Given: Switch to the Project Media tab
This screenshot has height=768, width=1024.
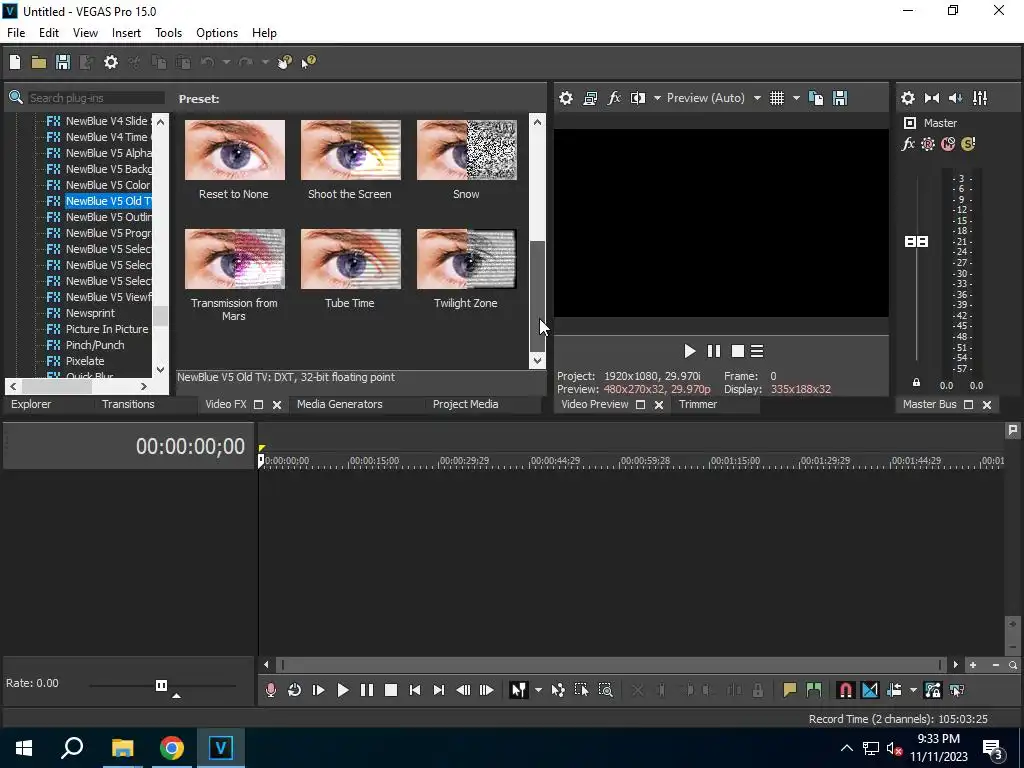Looking at the screenshot, I should [x=466, y=404].
